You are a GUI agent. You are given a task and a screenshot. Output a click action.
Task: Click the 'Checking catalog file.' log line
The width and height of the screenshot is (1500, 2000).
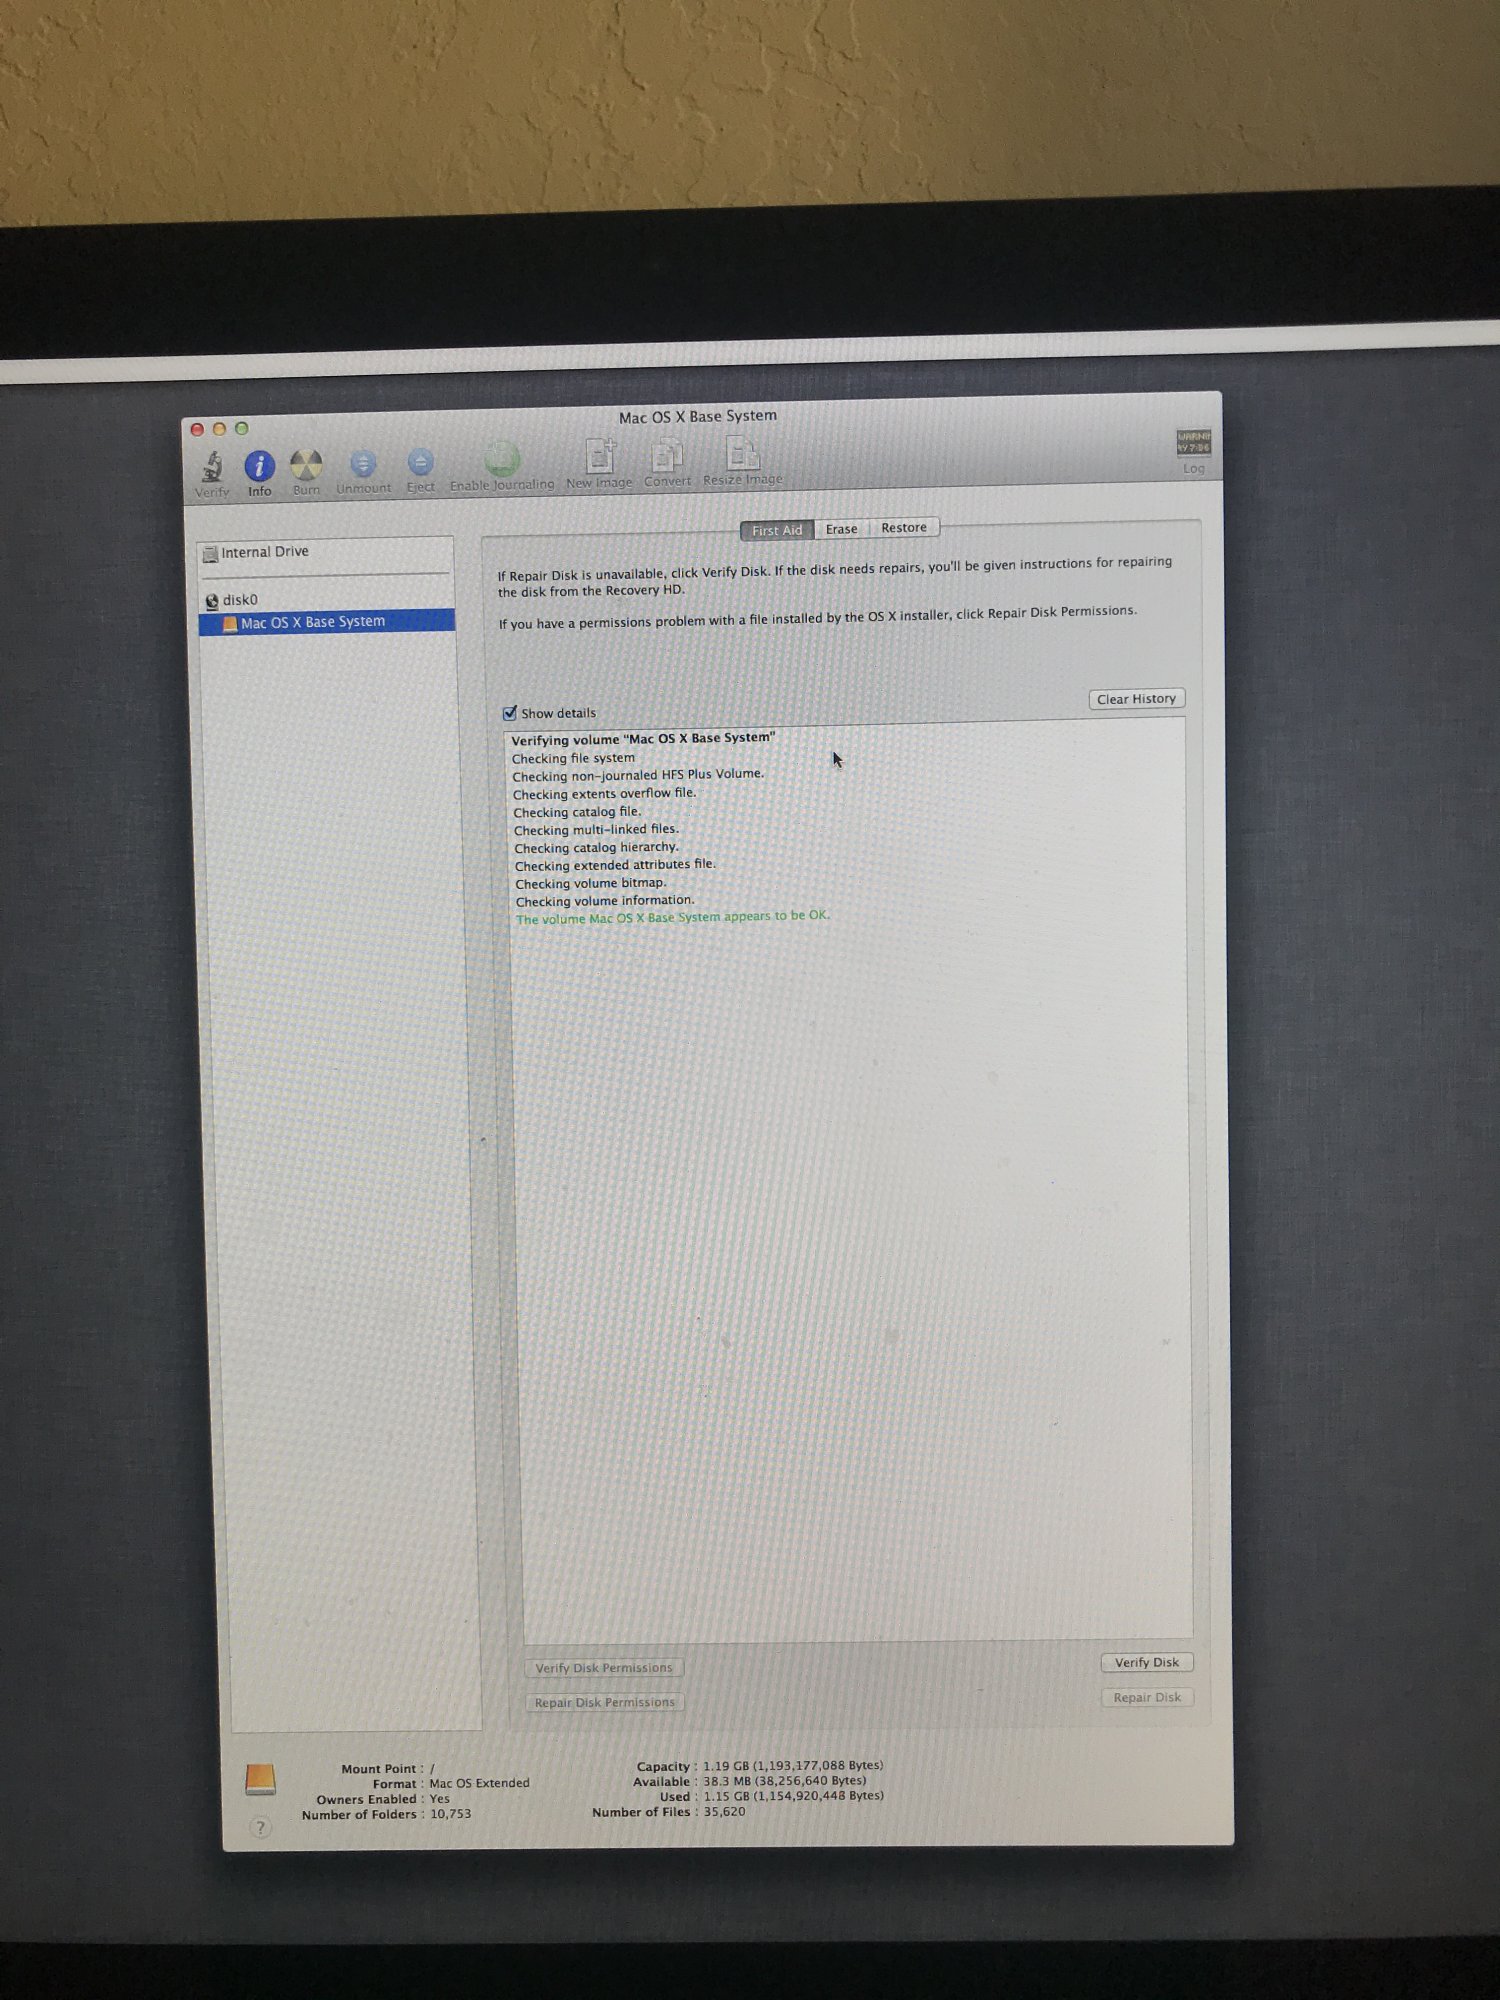(x=577, y=812)
